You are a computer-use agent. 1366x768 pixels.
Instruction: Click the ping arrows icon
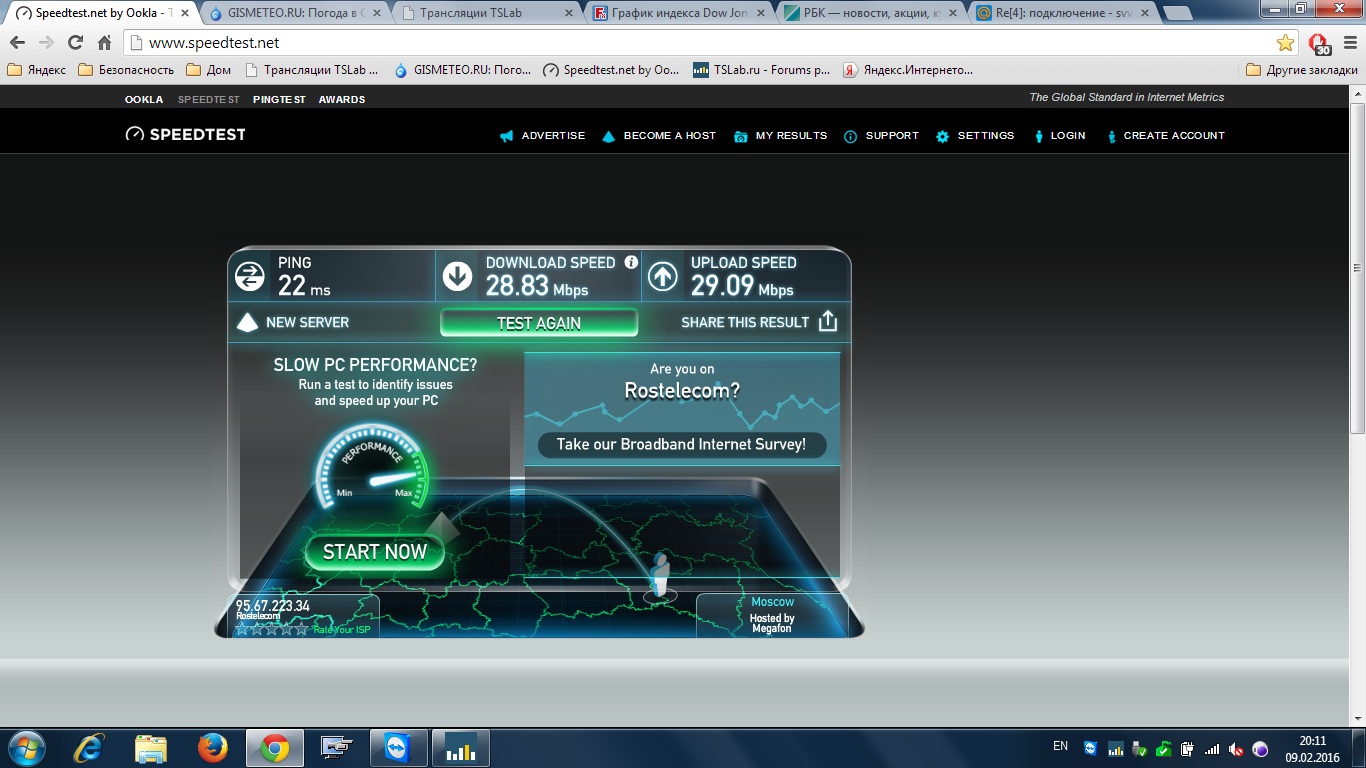tap(250, 276)
